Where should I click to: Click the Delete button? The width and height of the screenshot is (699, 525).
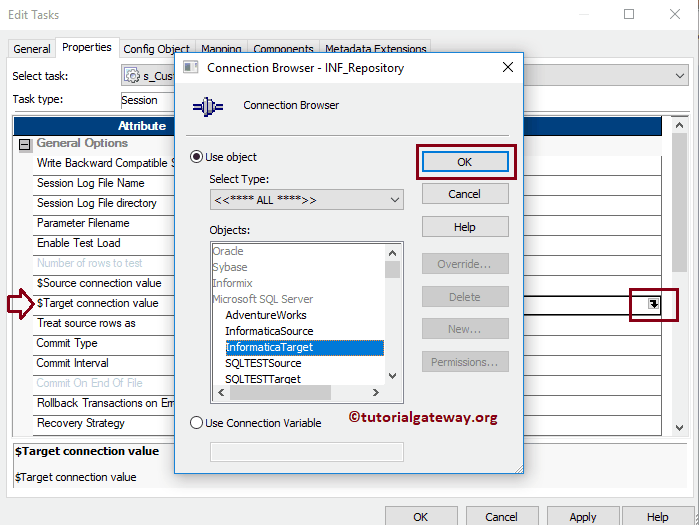tap(465, 297)
